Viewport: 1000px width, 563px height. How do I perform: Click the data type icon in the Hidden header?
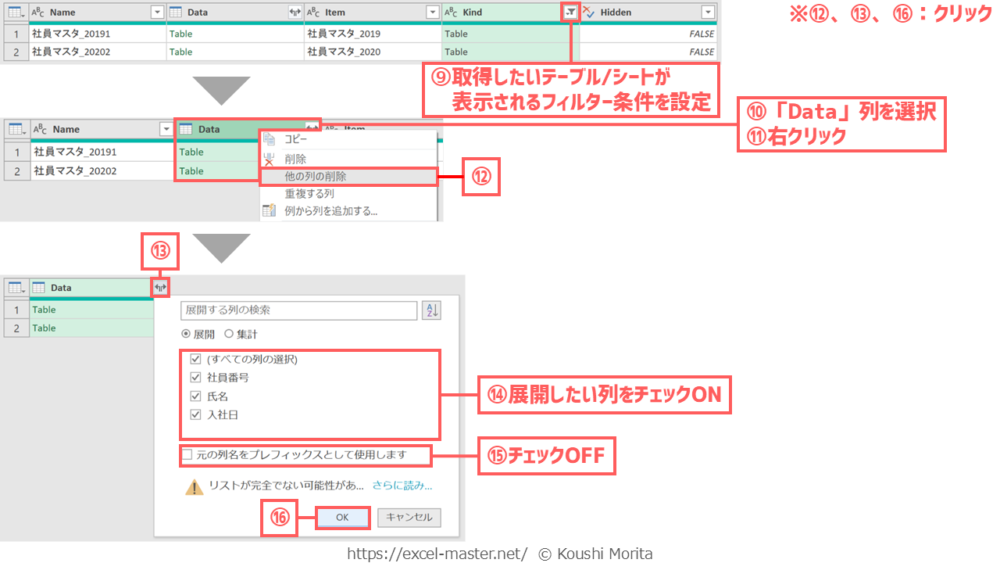(x=589, y=12)
